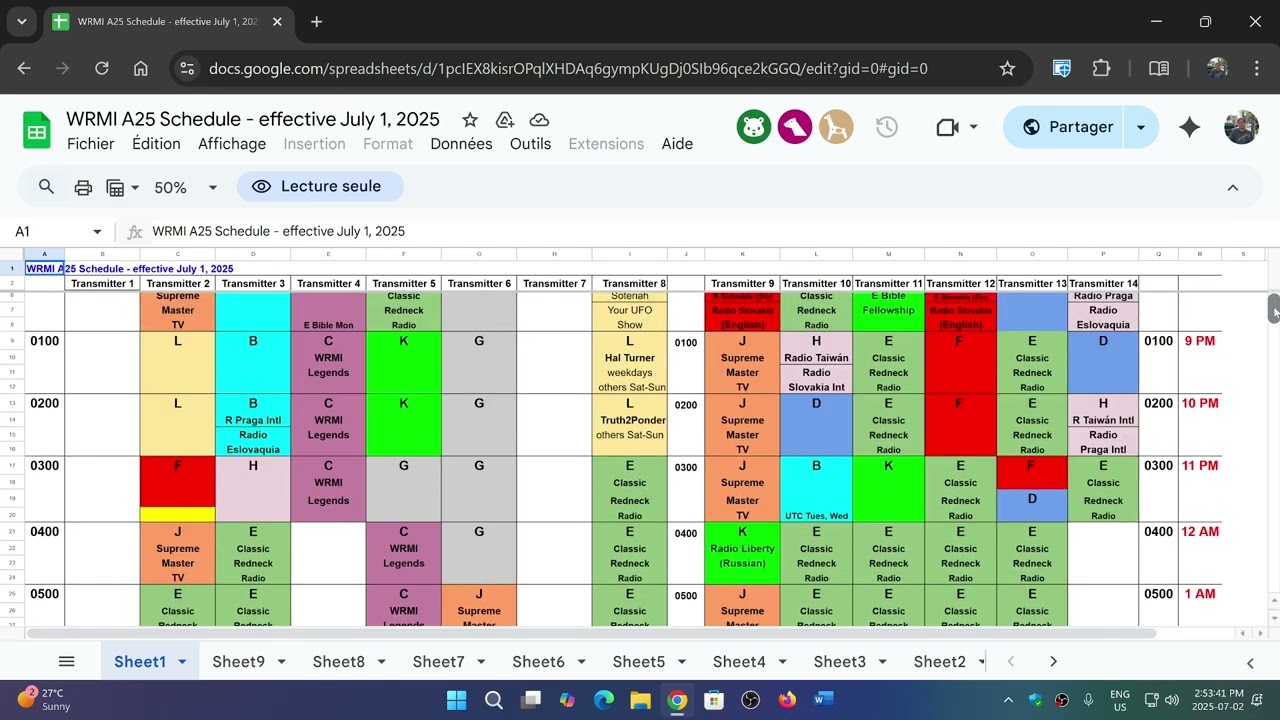Screen dimensions: 1280x720
Task: Open the name box dropdown arrow
Action: click(97, 231)
